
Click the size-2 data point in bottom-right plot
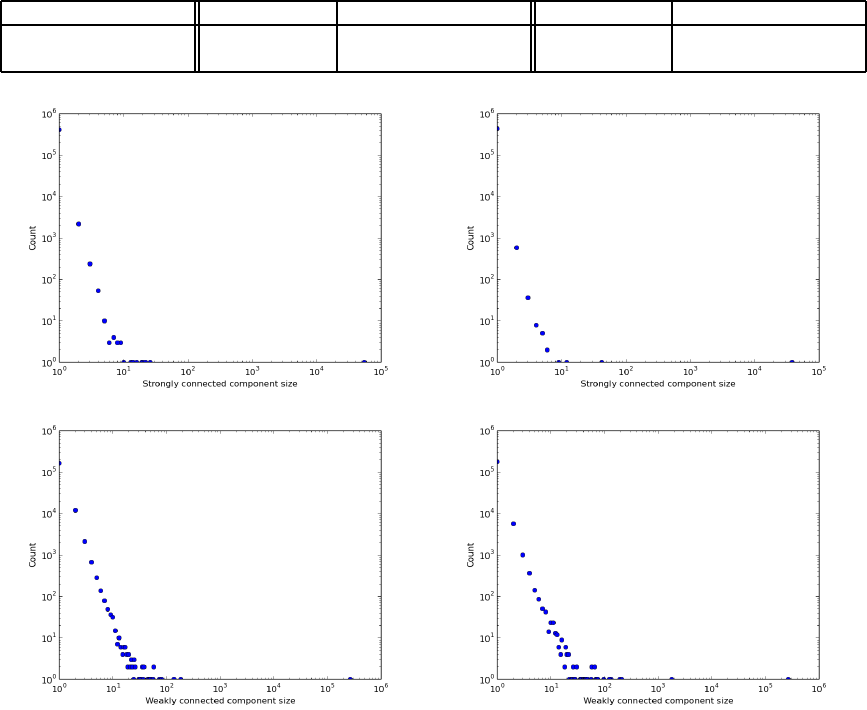click(513, 524)
